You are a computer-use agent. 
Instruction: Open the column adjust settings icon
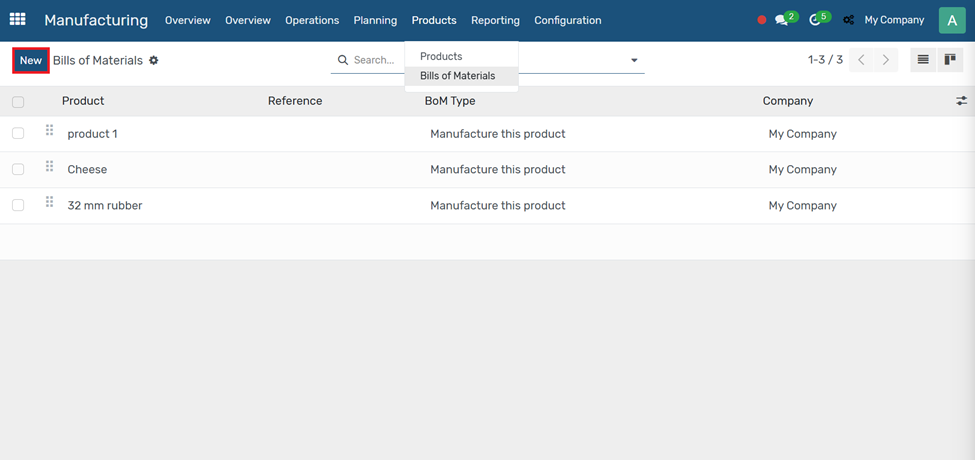pos(961,101)
